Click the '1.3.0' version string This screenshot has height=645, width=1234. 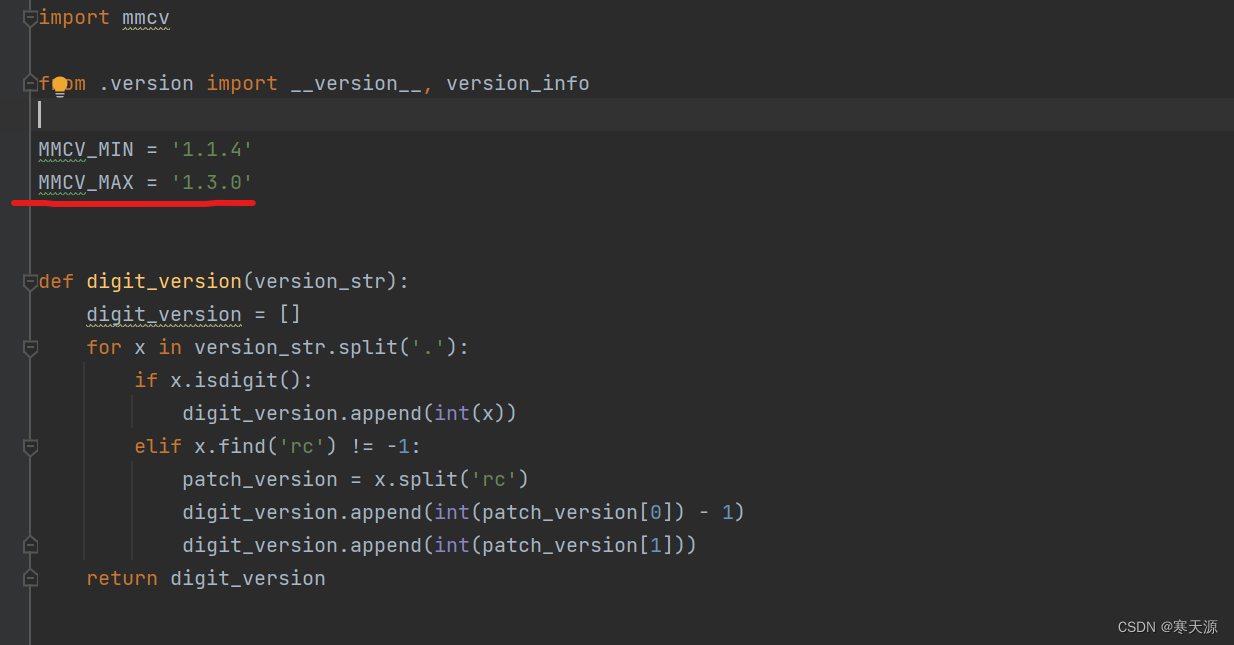coord(212,183)
